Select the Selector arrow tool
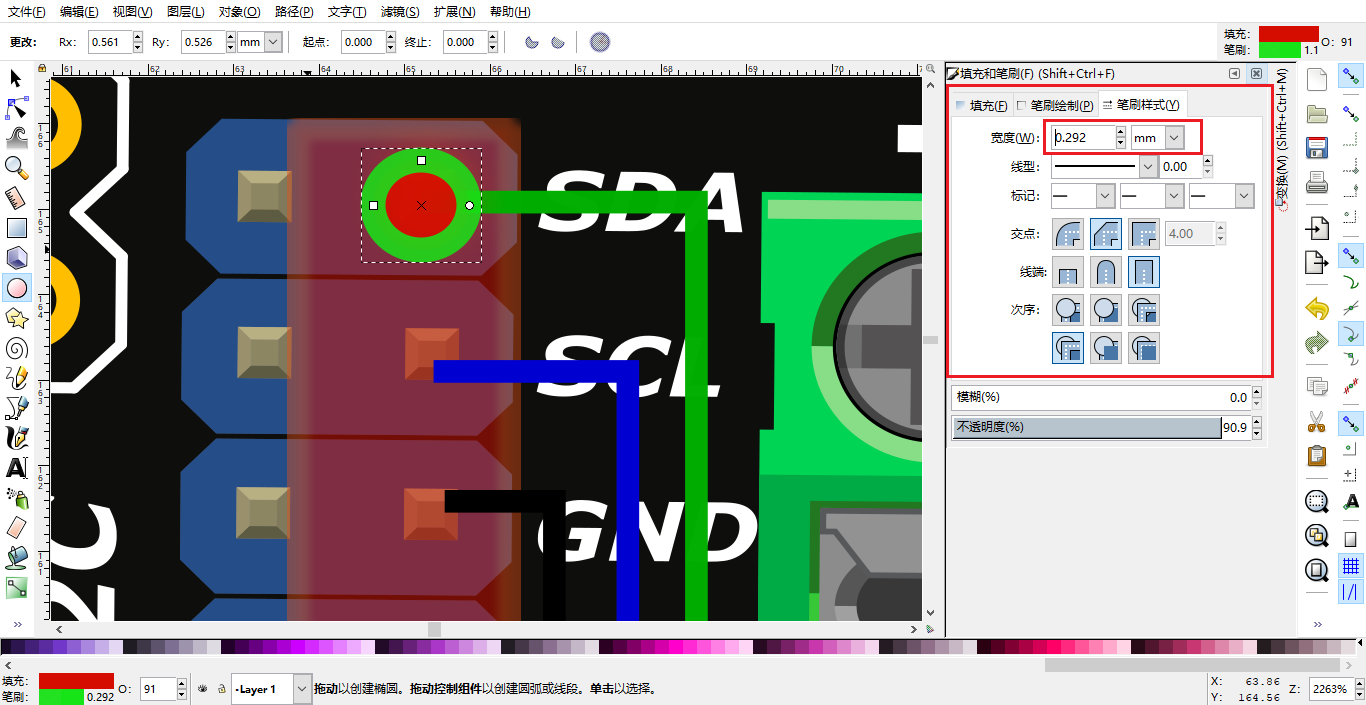 click(x=16, y=78)
